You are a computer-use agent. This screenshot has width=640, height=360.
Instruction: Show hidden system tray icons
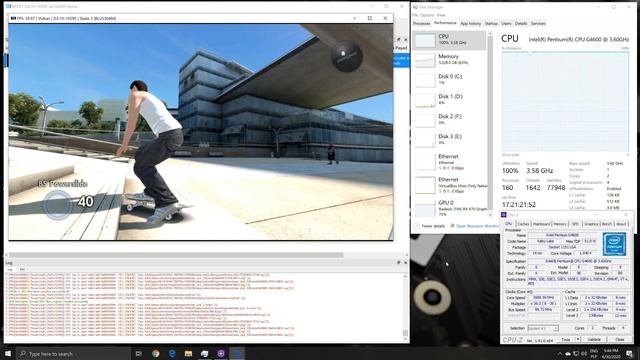tap(559, 353)
